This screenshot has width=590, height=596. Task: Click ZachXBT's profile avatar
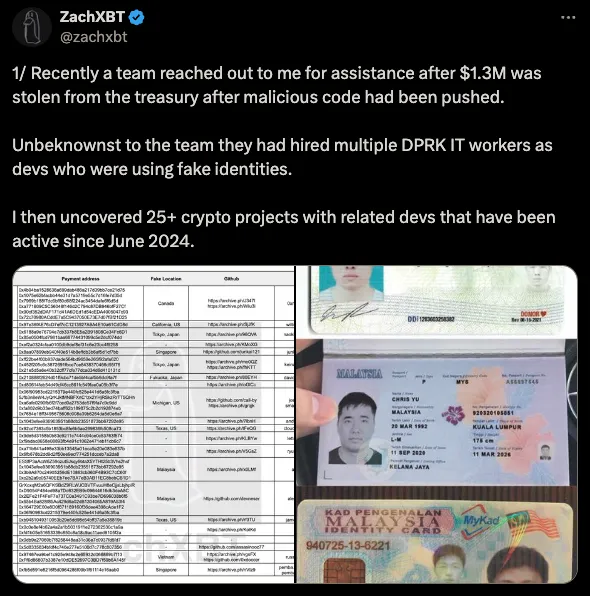point(32,27)
